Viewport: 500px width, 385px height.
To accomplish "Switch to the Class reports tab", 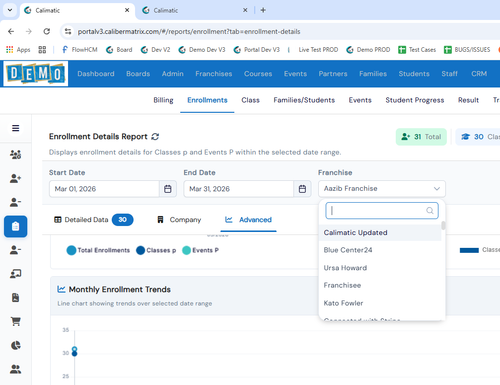I will pyautogui.click(x=250, y=100).
